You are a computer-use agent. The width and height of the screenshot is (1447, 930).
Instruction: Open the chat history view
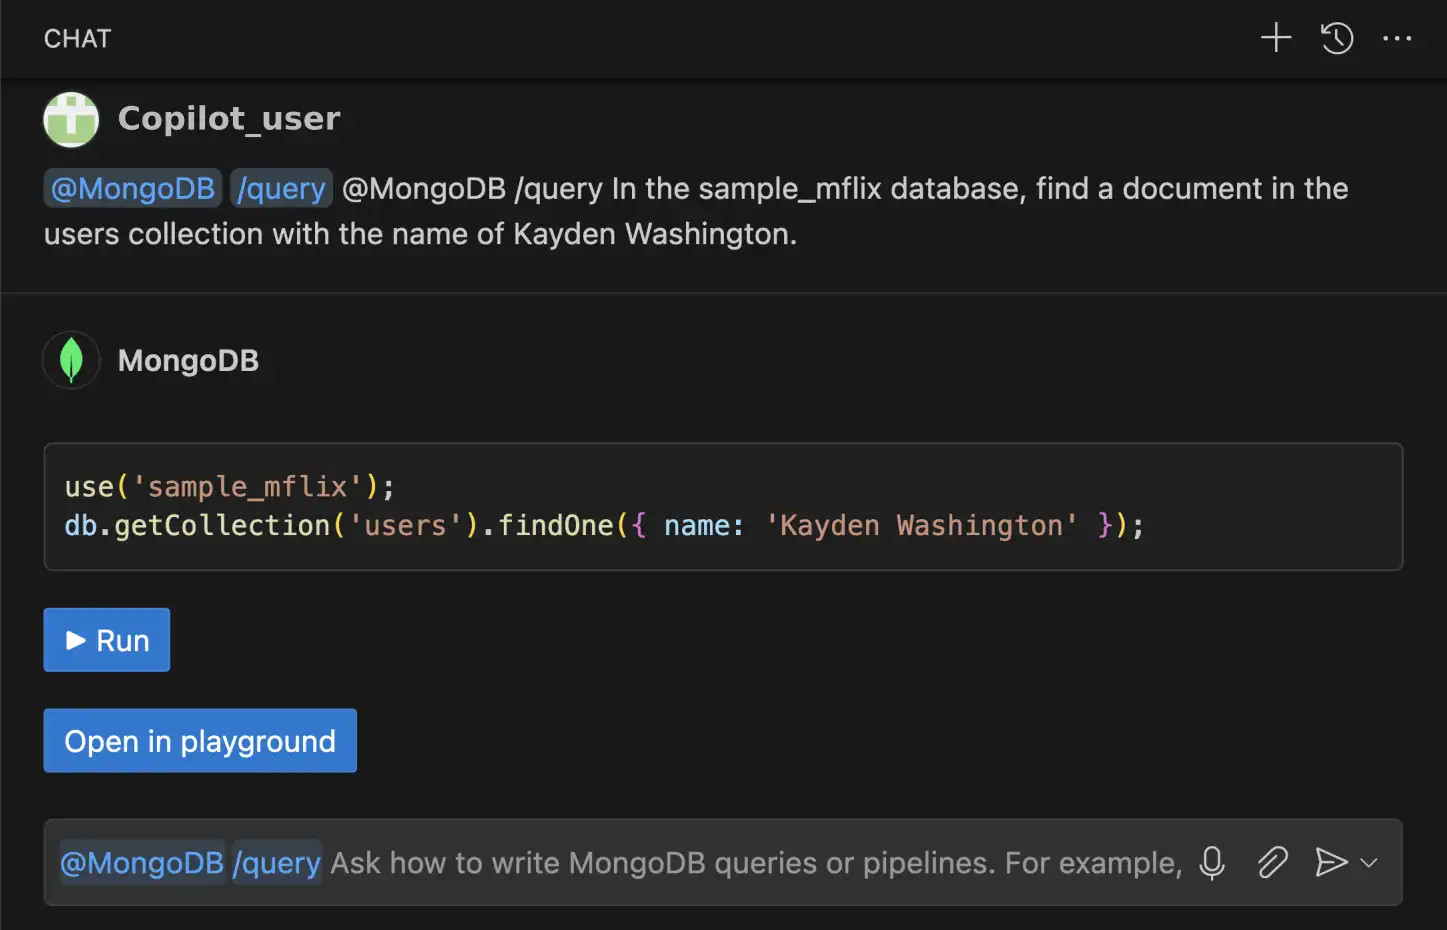click(x=1336, y=38)
